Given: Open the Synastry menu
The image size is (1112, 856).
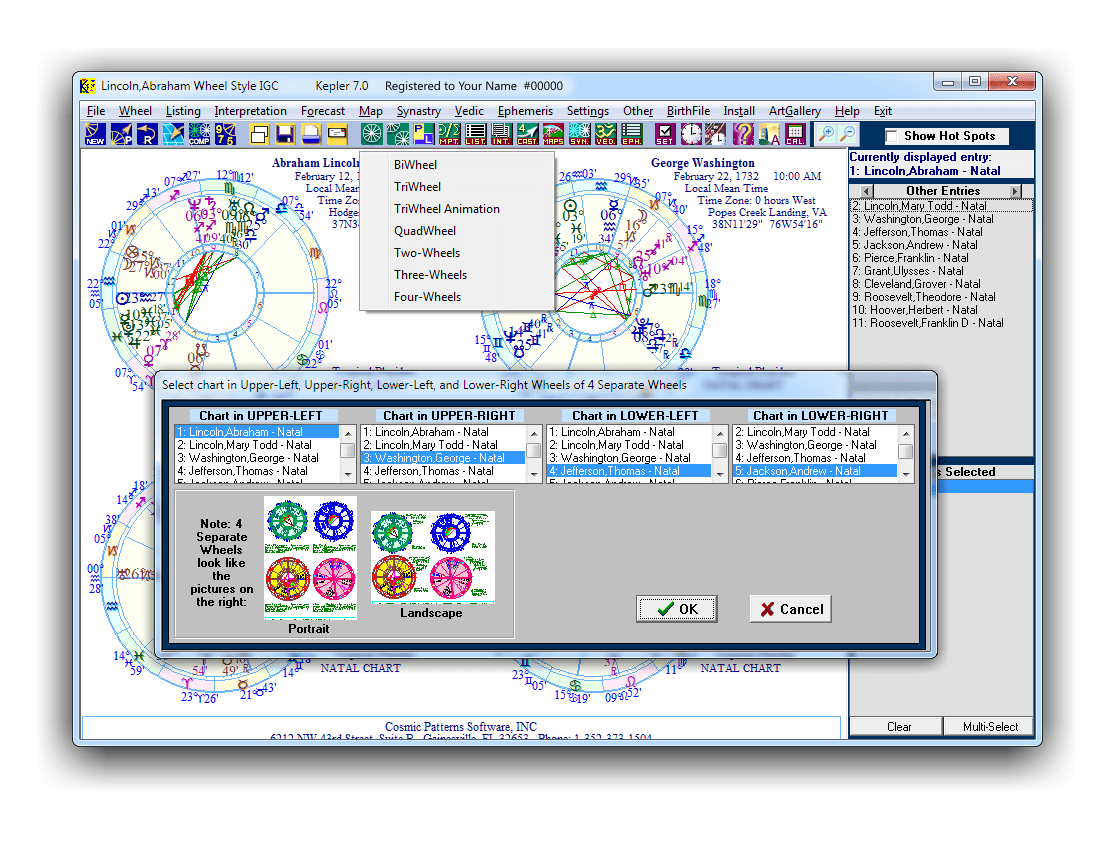Looking at the screenshot, I should pos(418,111).
